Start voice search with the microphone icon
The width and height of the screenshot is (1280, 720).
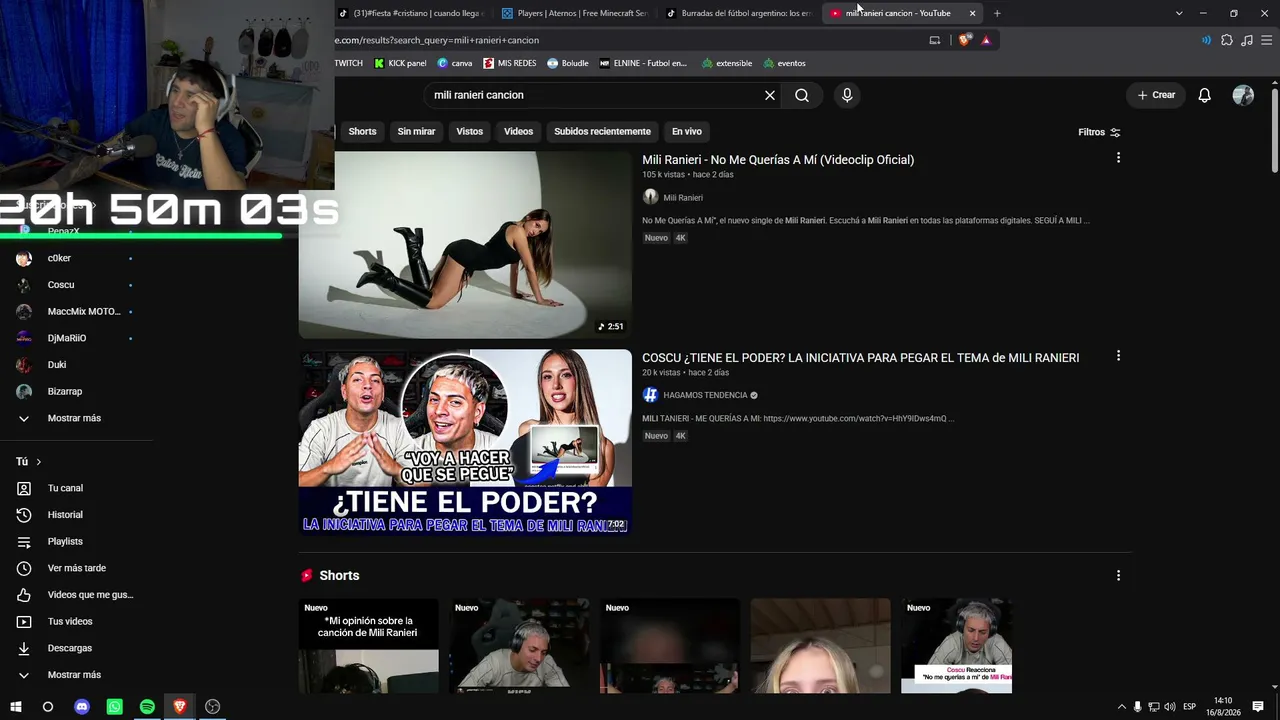847,95
